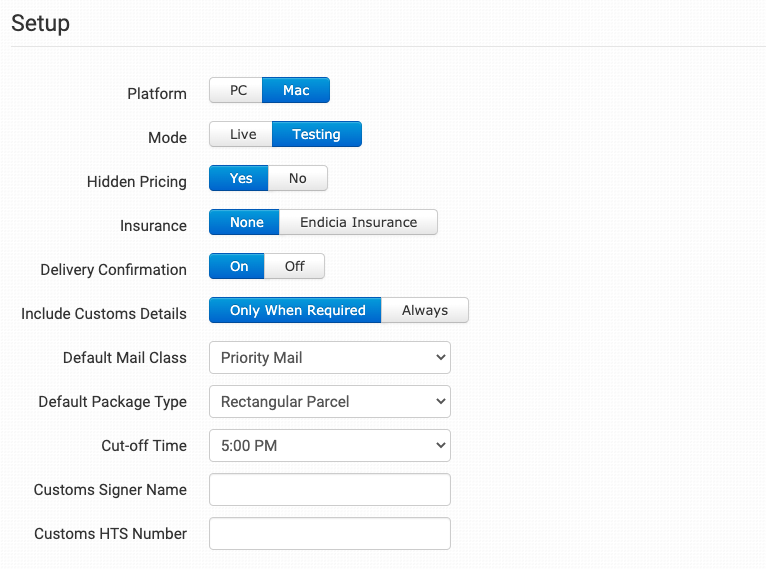Expand the Default Package Type dropdown

[x=330, y=402]
